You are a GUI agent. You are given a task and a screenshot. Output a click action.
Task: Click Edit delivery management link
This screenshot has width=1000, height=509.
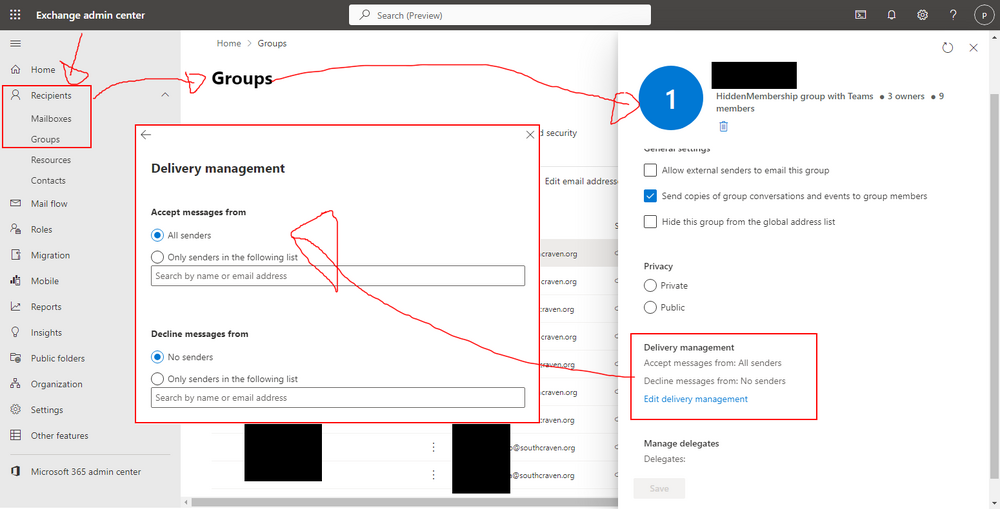[x=696, y=399]
